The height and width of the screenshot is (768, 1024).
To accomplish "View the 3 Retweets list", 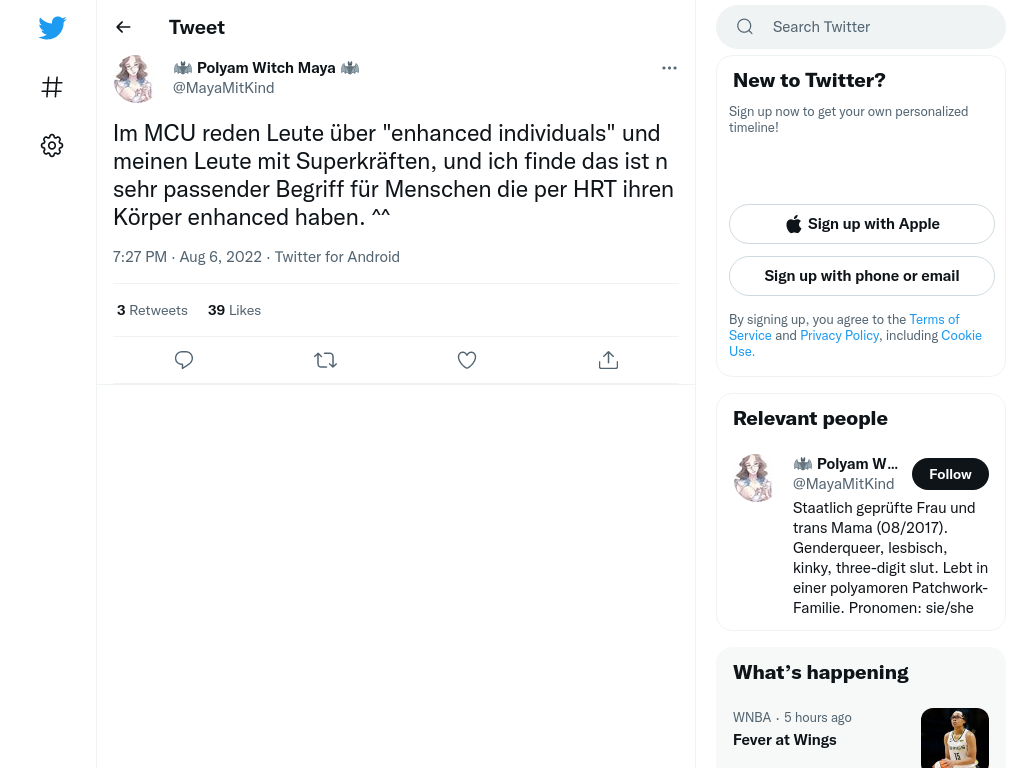I will pos(152,310).
